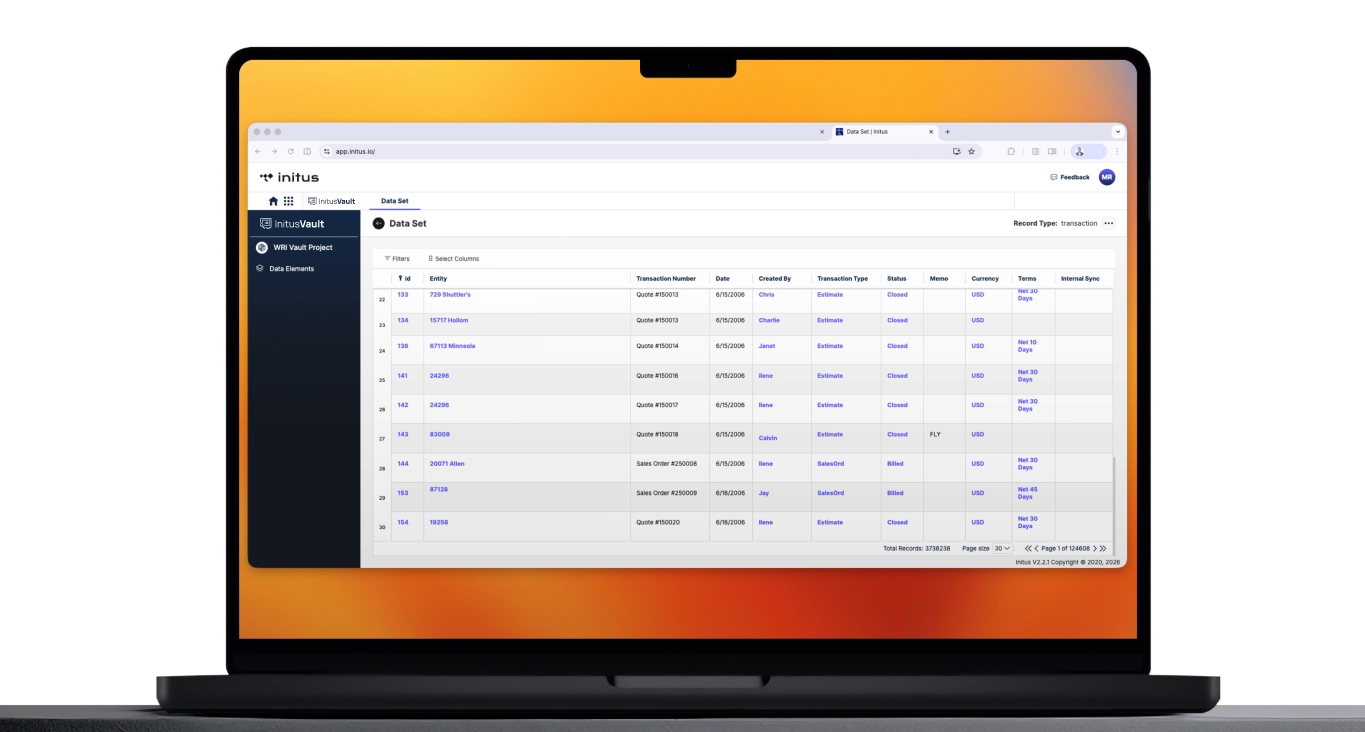Viewport: 1365px width, 732px height.
Task: Sort by the Transaction Number column header
Action: (x=666, y=279)
